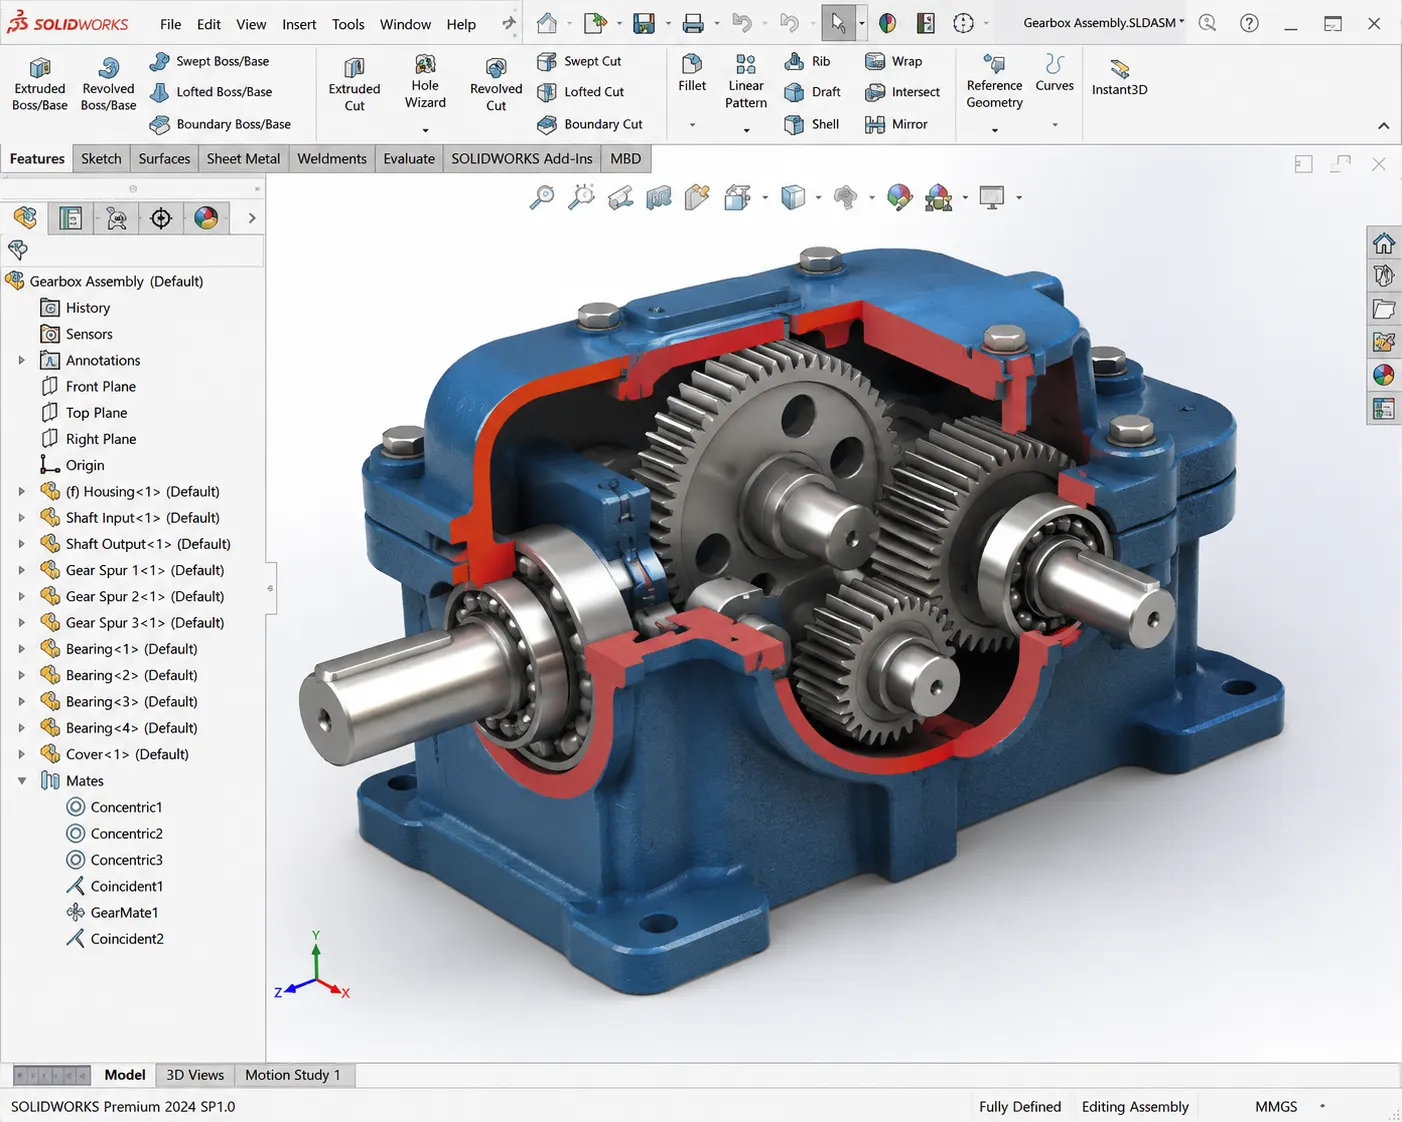This screenshot has height=1122, width=1402.
Task: Click the Wrap tool
Action: pos(893,61)
